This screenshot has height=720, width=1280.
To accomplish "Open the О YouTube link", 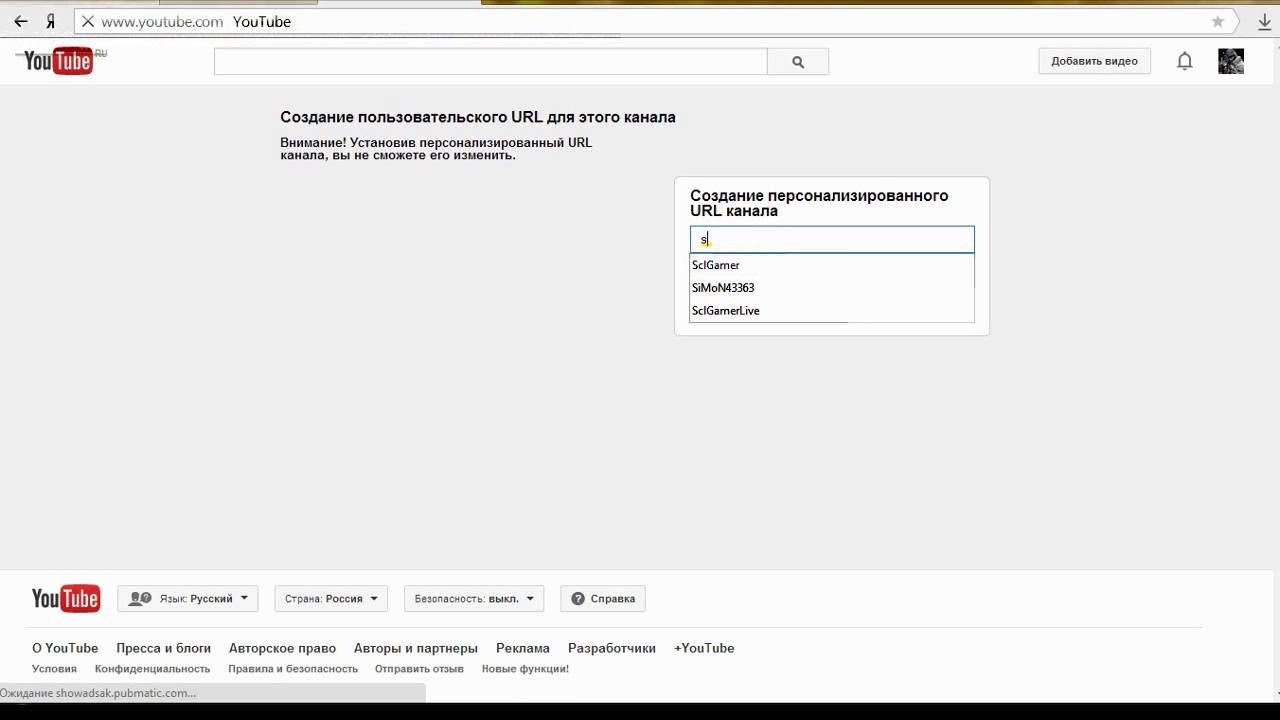I will (65, 648).
